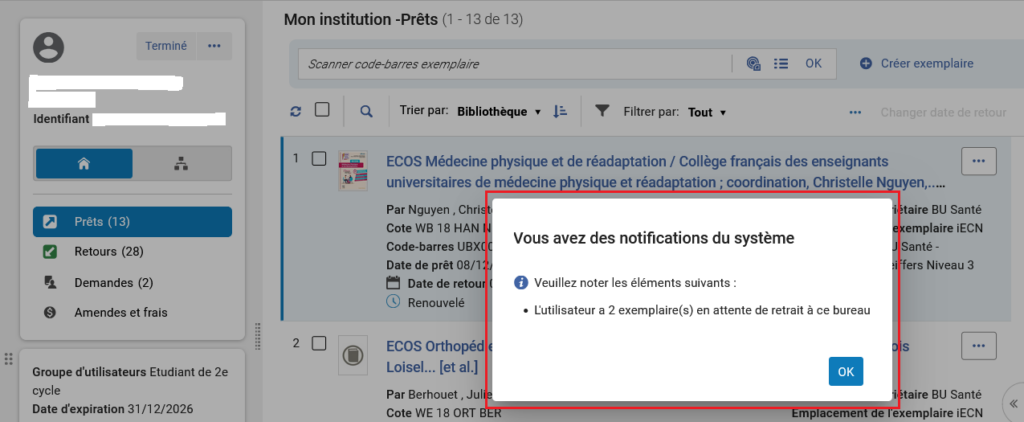Open the Trier par Bibliothèque dropdown
This screenshot has height=422, width=1024.
click(x=499, y=112)
